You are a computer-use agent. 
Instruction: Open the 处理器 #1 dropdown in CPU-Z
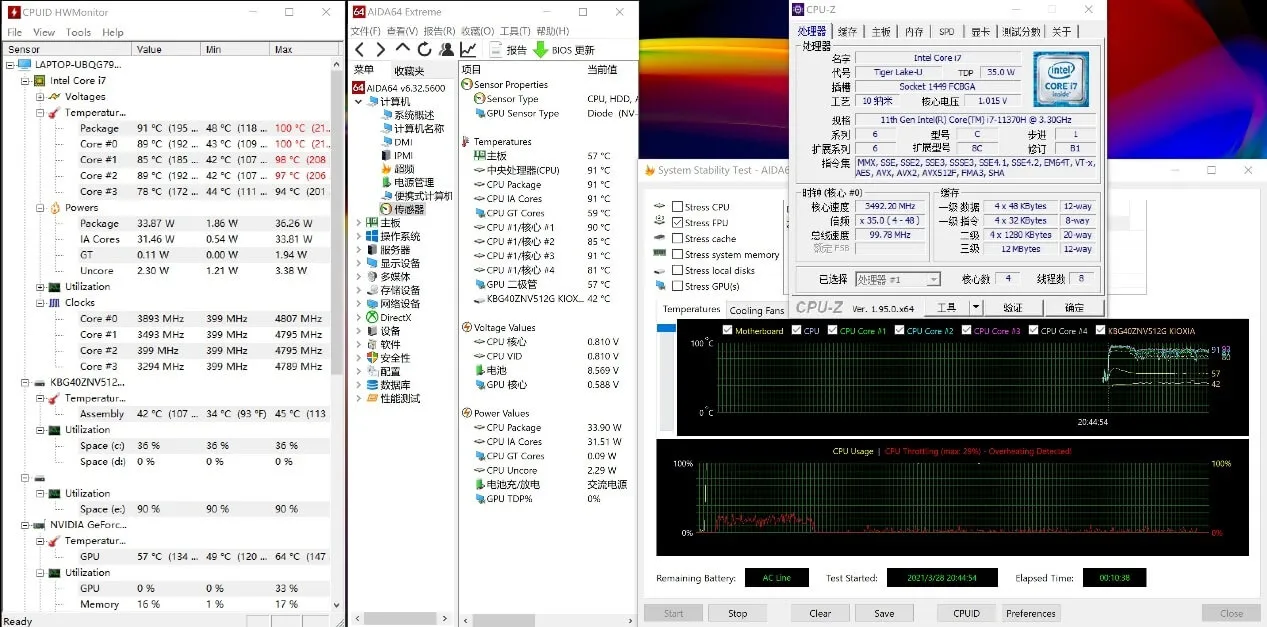pos(933,280)
